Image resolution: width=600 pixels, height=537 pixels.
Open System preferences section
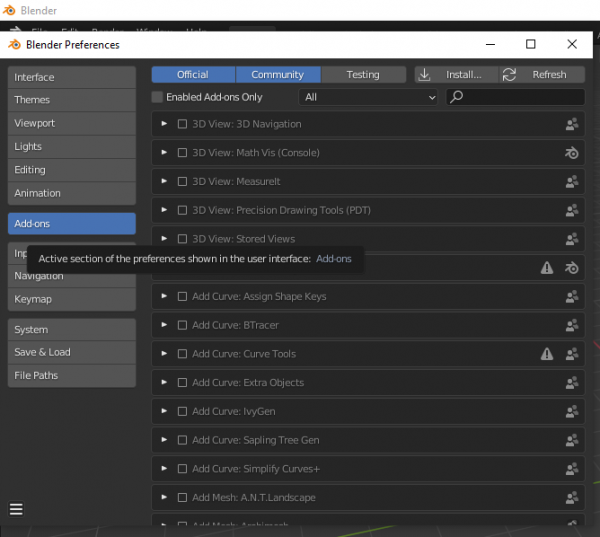tap(72, 330)
